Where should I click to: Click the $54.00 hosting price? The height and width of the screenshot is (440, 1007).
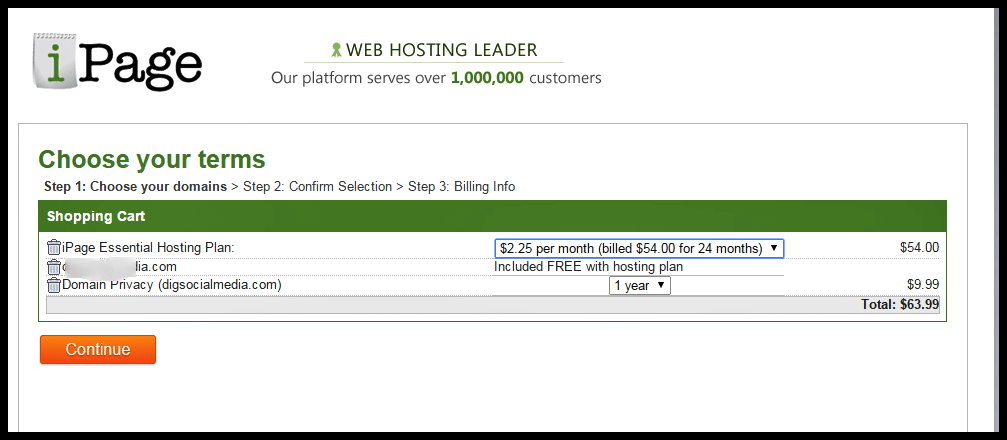(x=920, y=247)
